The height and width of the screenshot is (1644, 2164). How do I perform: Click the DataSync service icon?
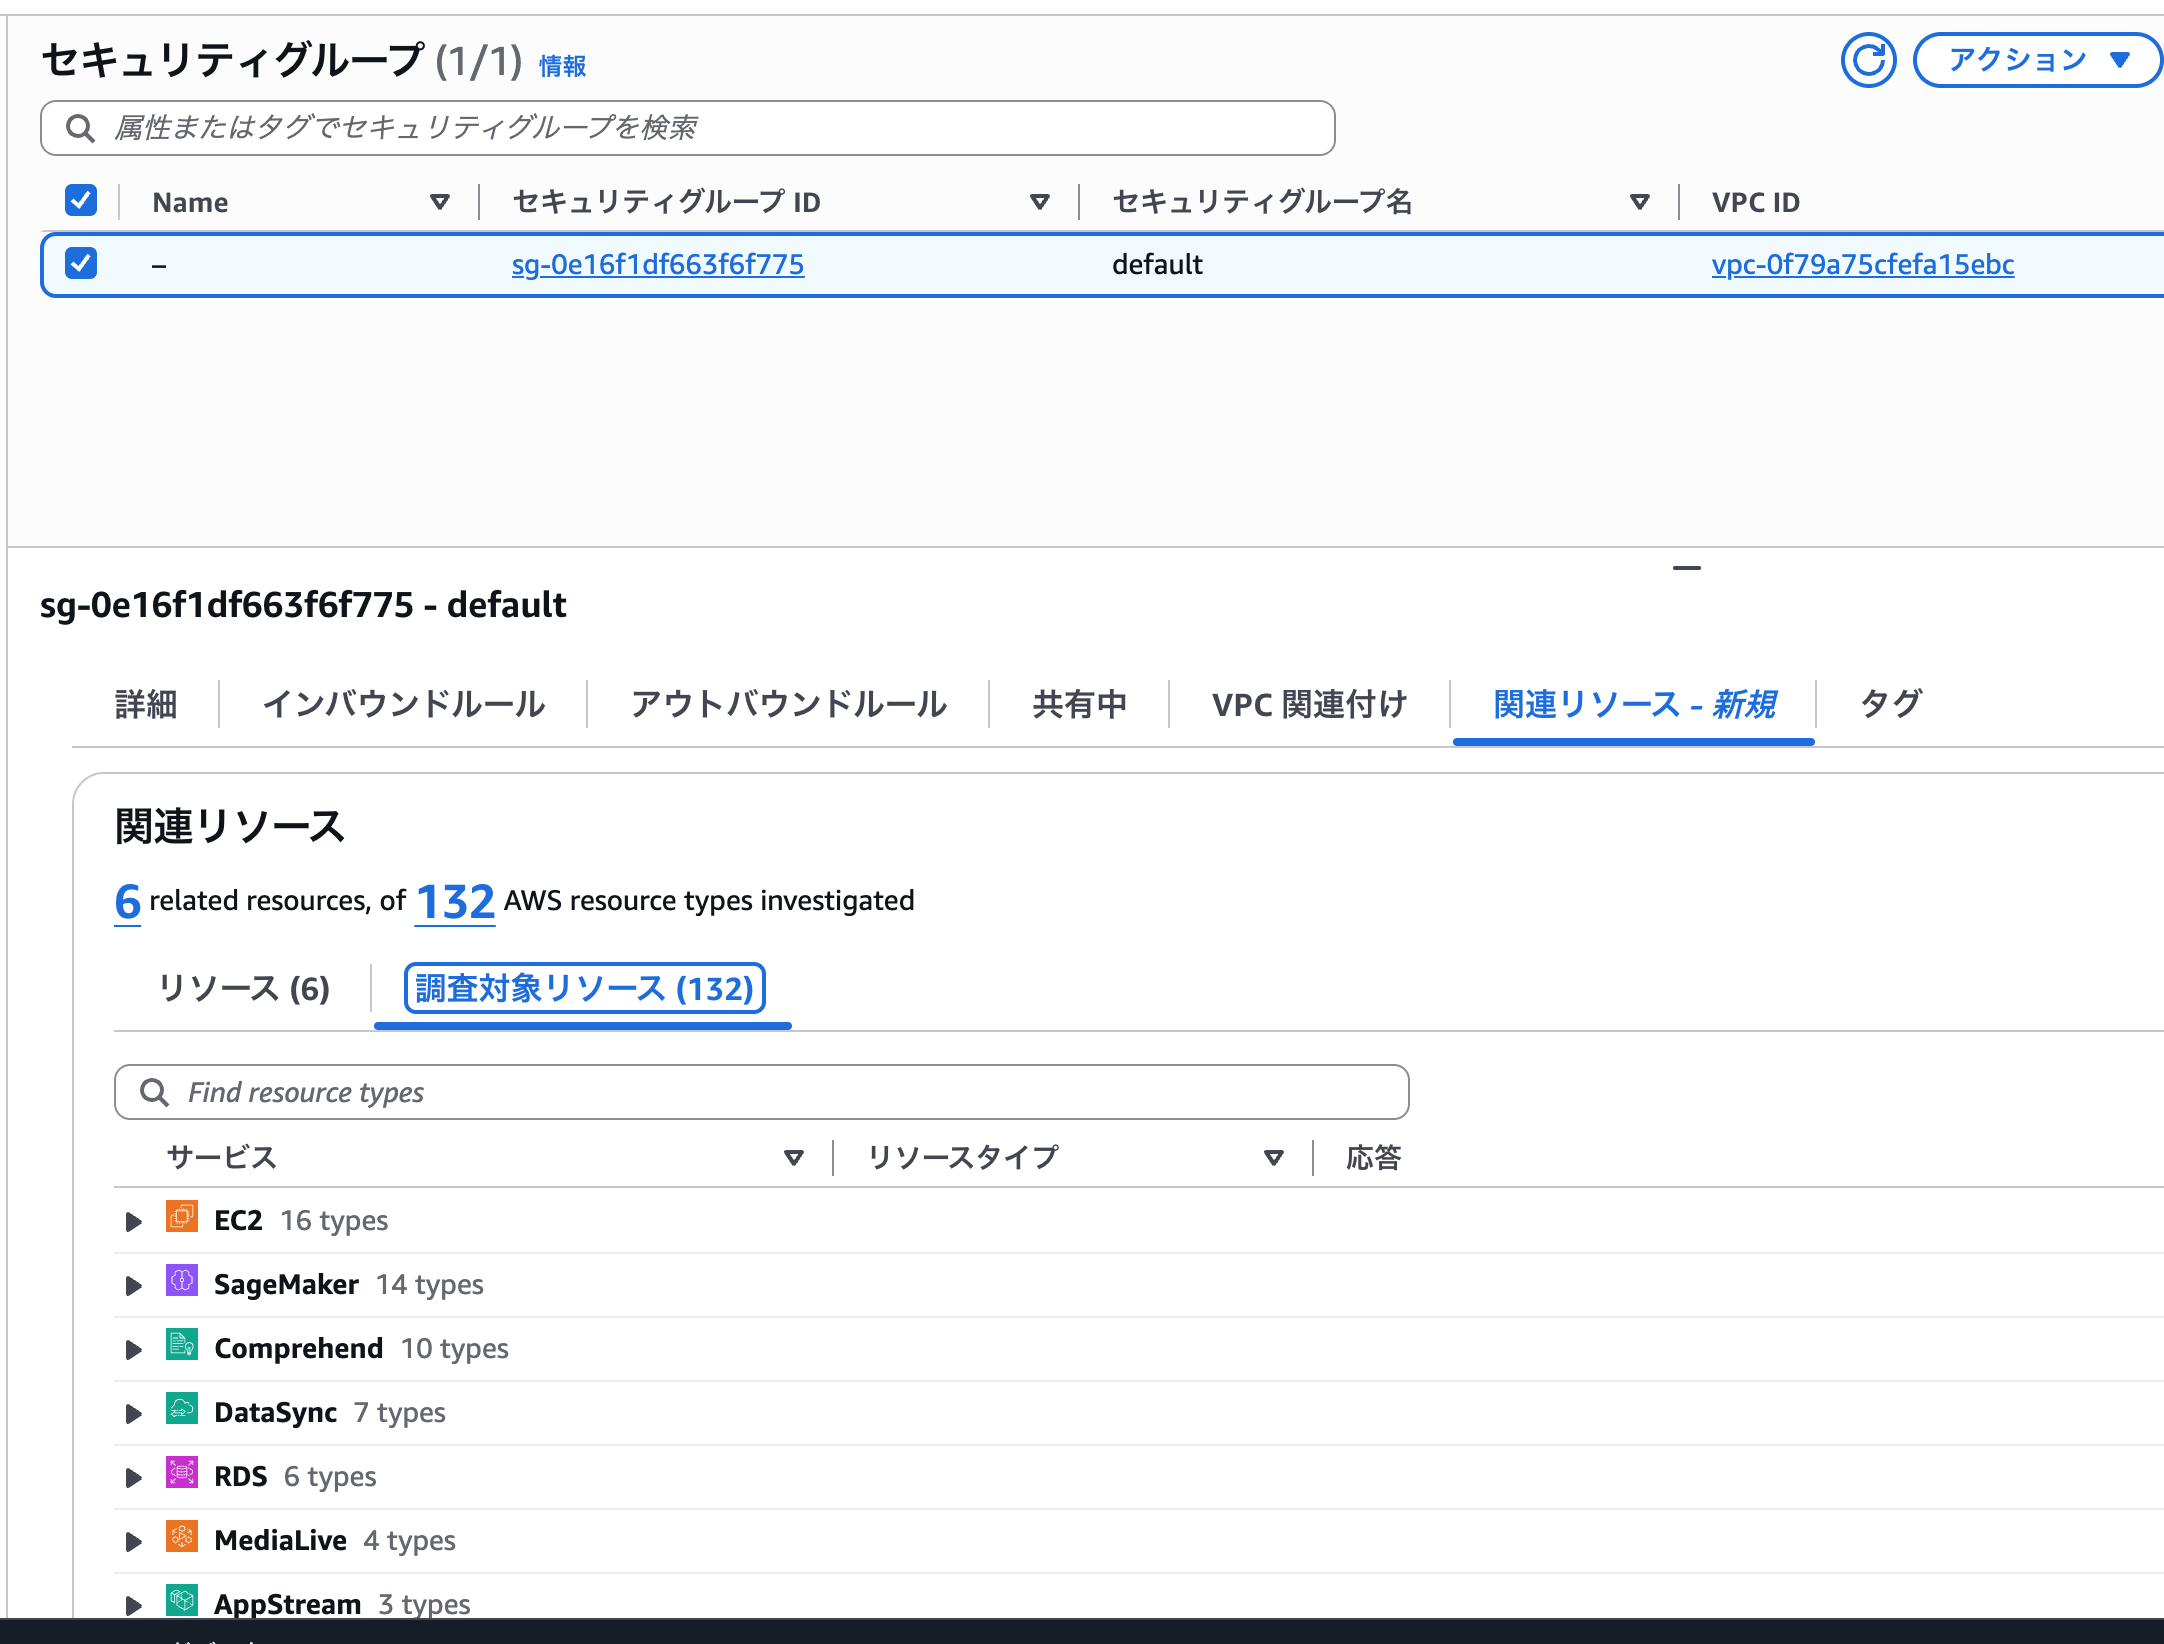pyautogui.click(x=182, y=1409)
